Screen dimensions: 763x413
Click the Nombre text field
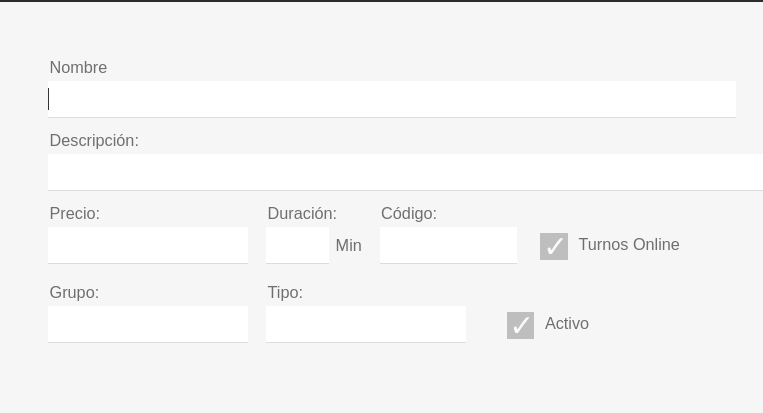pyautogui.click(x=392, y=99)
